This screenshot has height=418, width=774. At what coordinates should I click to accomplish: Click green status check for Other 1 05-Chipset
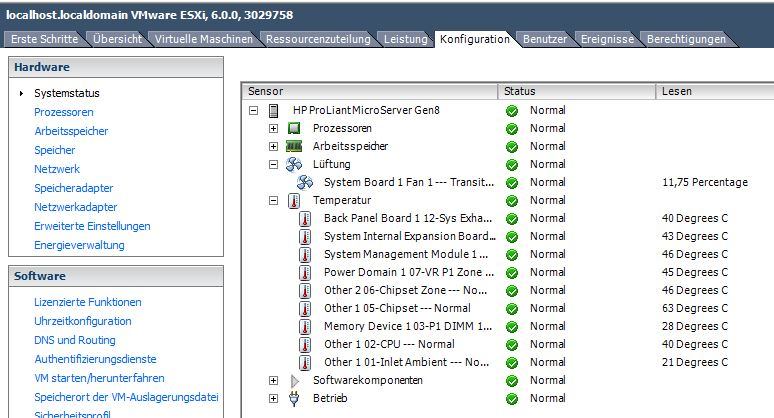tap(512, 308)
